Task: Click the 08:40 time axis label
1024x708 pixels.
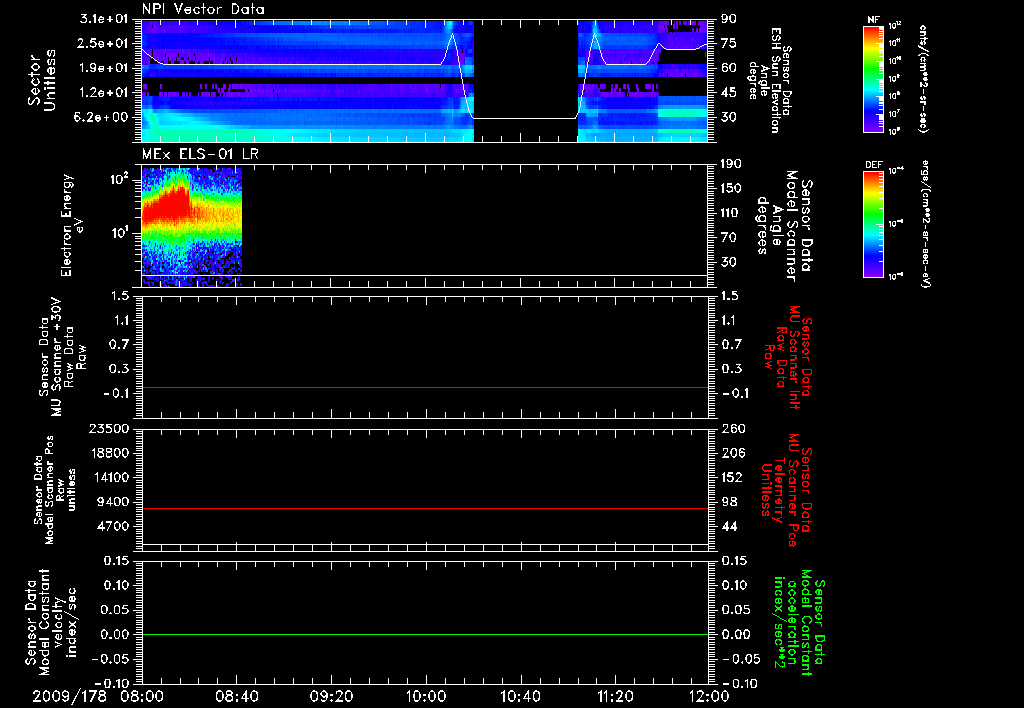Action: [x=236, y=697]
